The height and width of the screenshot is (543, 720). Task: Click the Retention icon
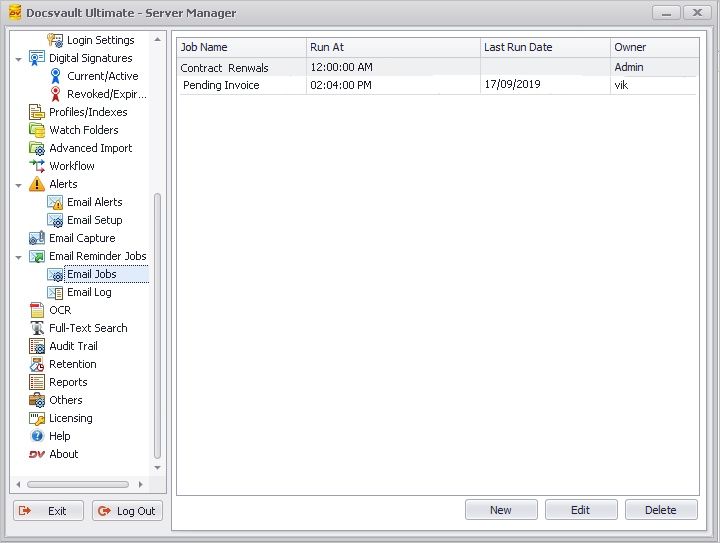(x=37, y=364)
